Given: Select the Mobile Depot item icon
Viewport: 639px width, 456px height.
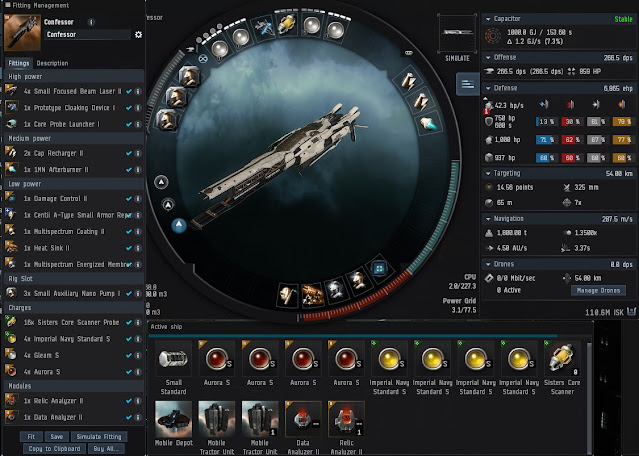Looking at the screenshot, I should click(x=173, y=419).
